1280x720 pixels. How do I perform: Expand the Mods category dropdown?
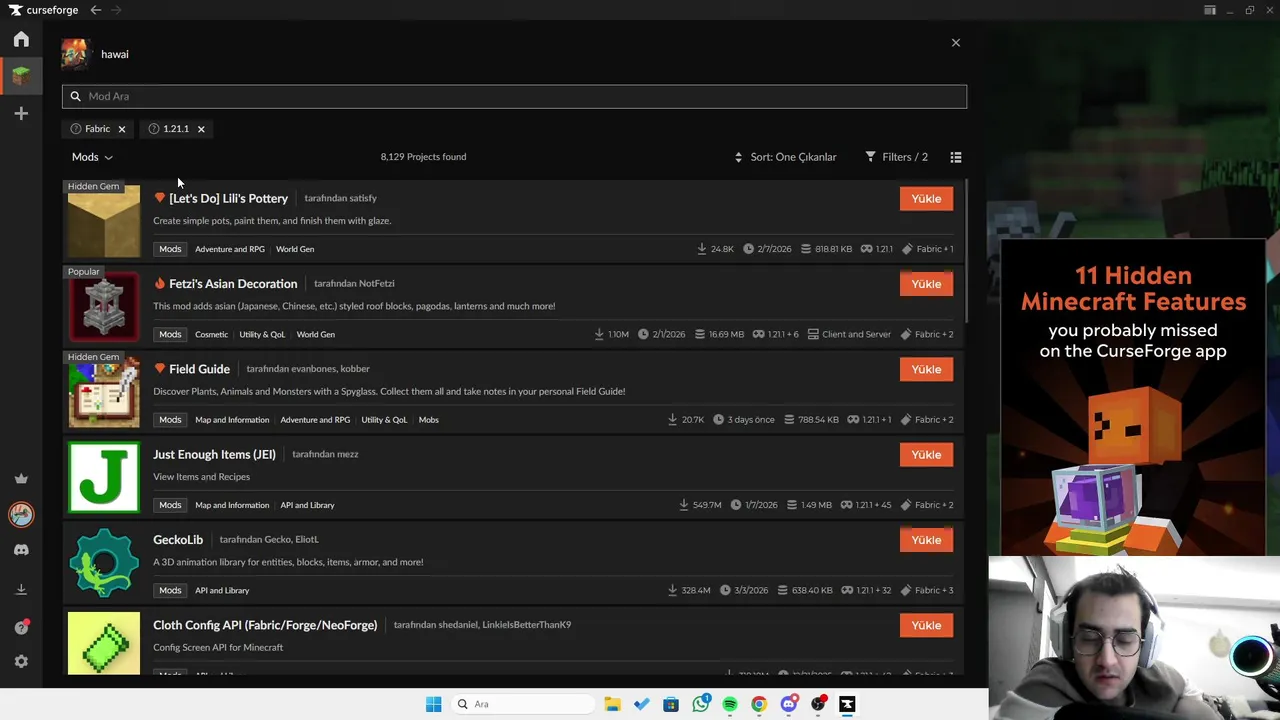92,157
